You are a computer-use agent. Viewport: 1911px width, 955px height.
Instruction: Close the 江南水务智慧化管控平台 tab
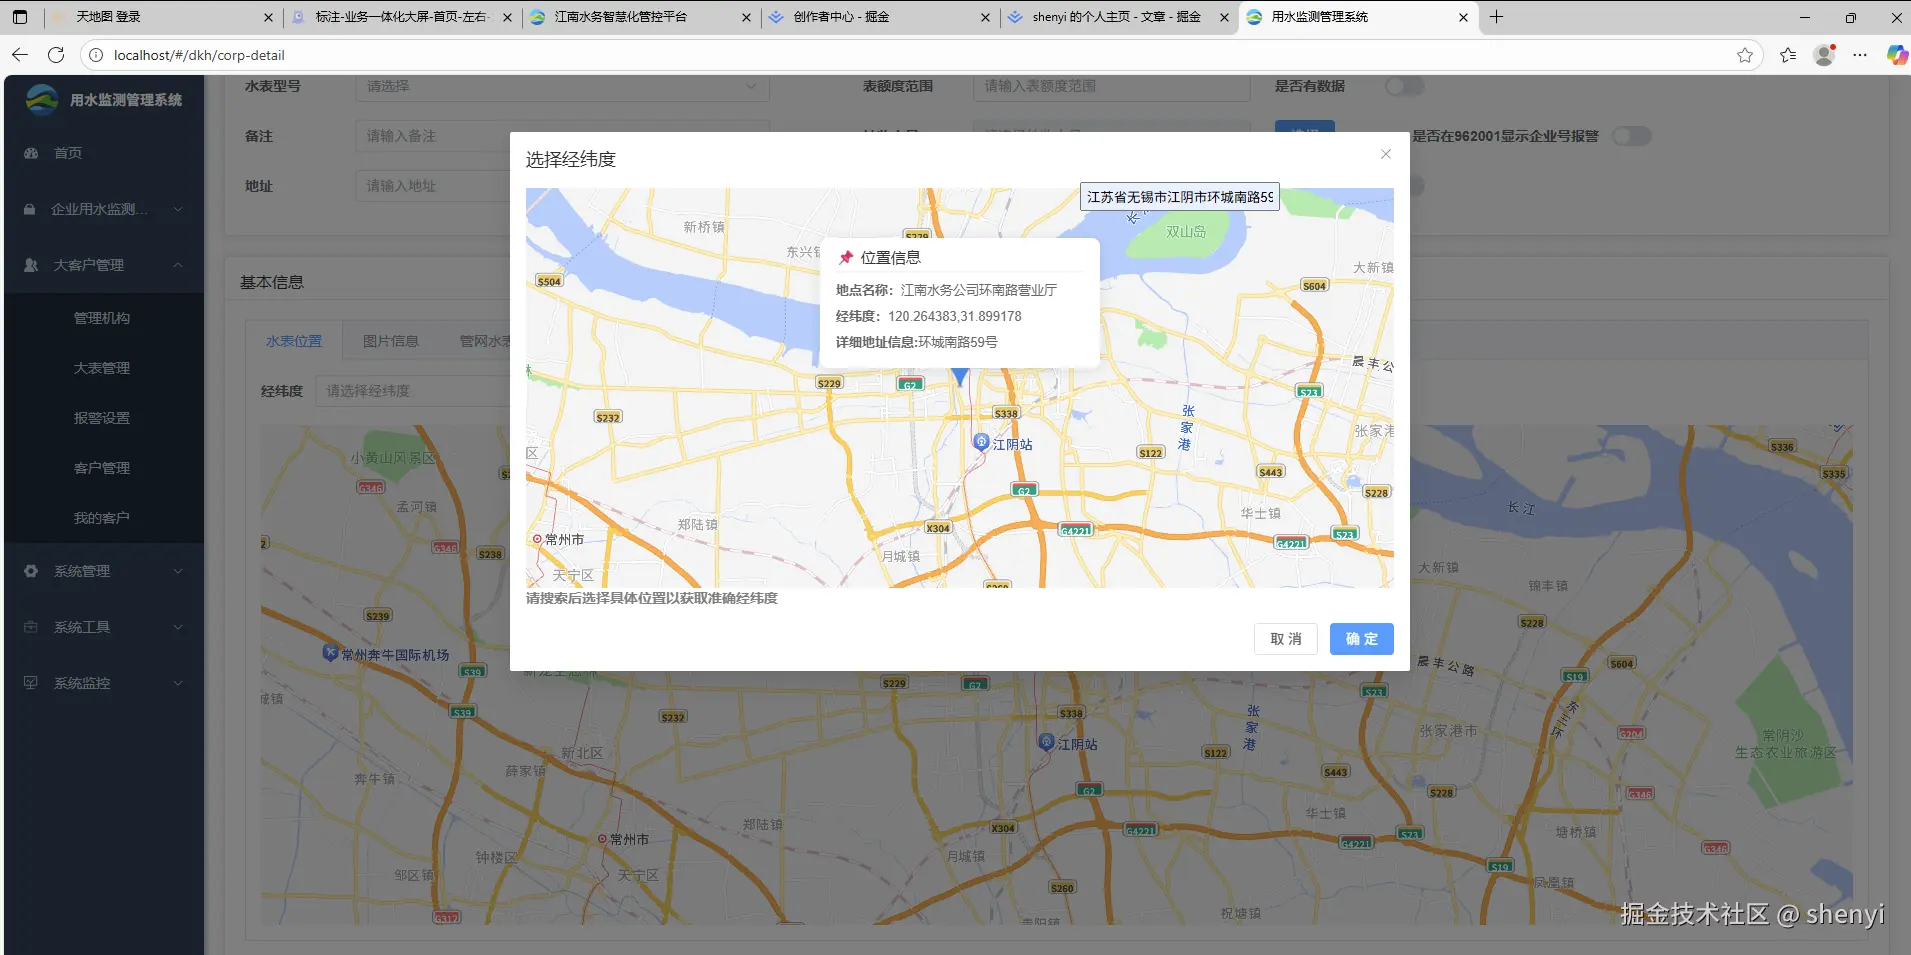point(746,17)
